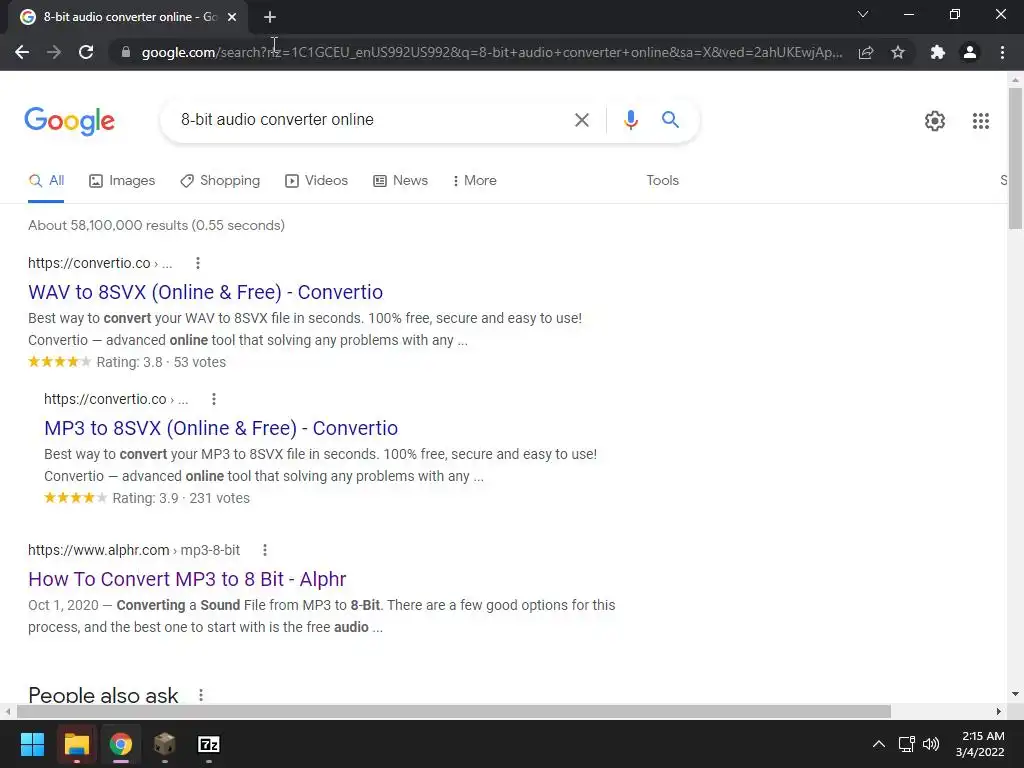Viewport: 1024px width, 768px height.
Task: Open the Chrome three-dot menu
Action: point(1002,52)
